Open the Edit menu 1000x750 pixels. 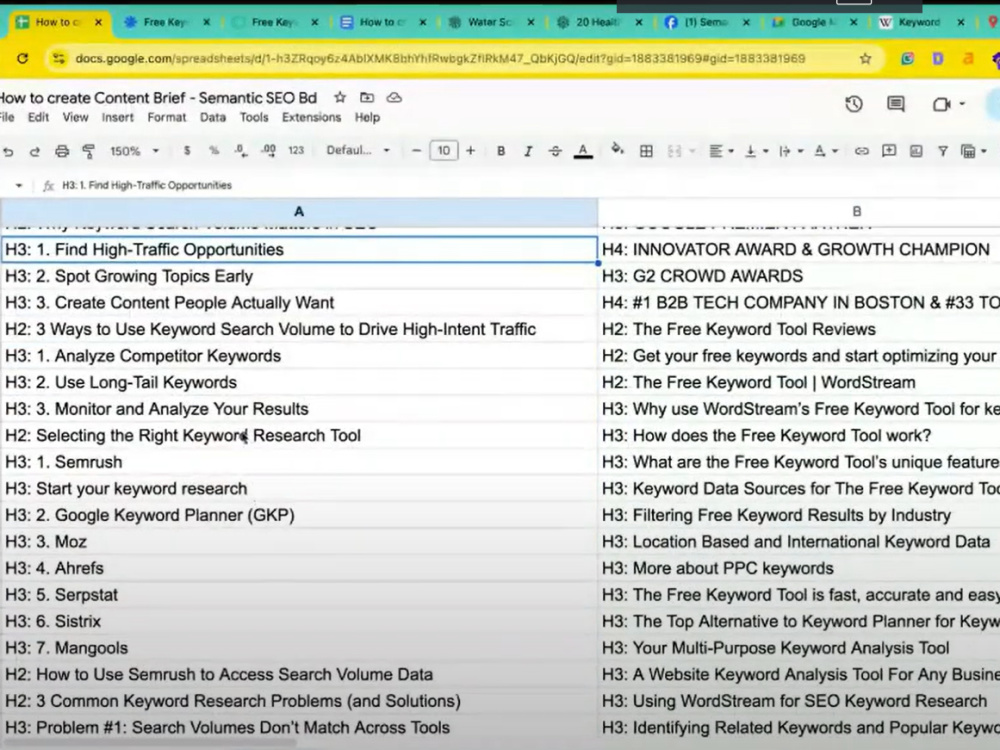pos(38,117)
